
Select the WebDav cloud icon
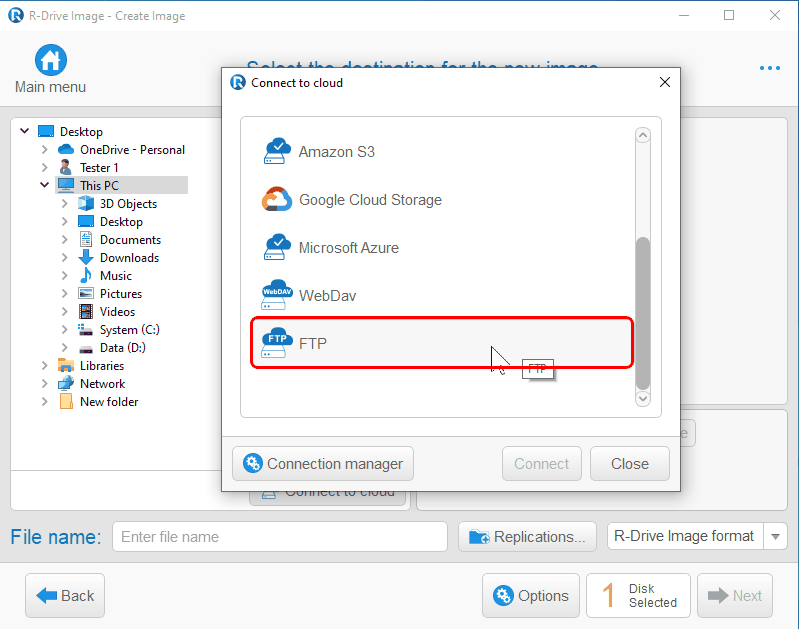[277, 295]
